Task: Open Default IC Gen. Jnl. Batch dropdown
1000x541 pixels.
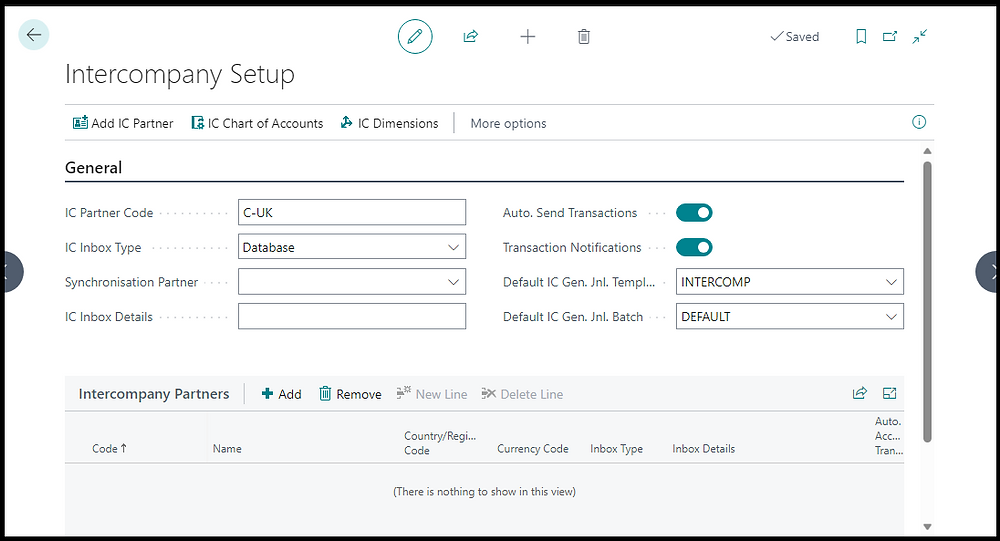Action: (x=891, y=317)
